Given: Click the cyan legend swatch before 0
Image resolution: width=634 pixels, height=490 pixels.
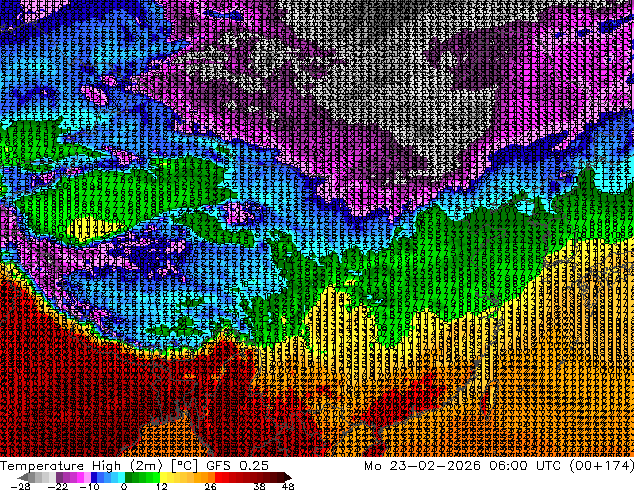Looking at the screenshot, I should tap(121, 477).
